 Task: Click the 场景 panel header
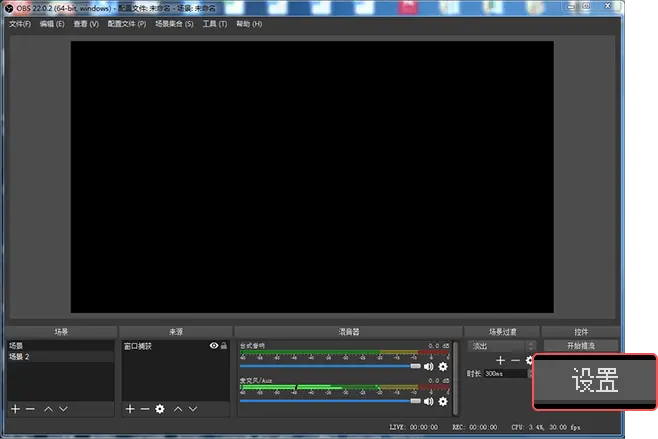[x=61, y=332]
